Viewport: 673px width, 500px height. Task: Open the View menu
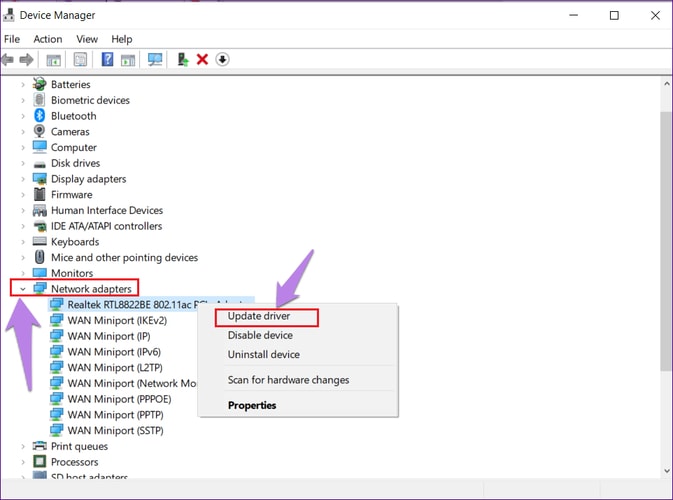87,39
